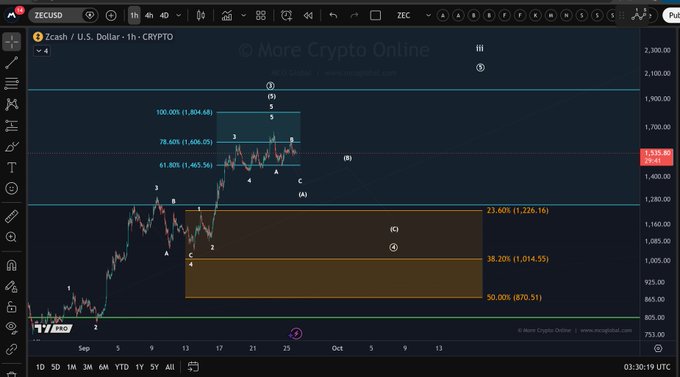Open the chart layout selector square
Image resolution: width=680 pixels, height=377 pixels.
pyautogui.click(x=376, y=16)
